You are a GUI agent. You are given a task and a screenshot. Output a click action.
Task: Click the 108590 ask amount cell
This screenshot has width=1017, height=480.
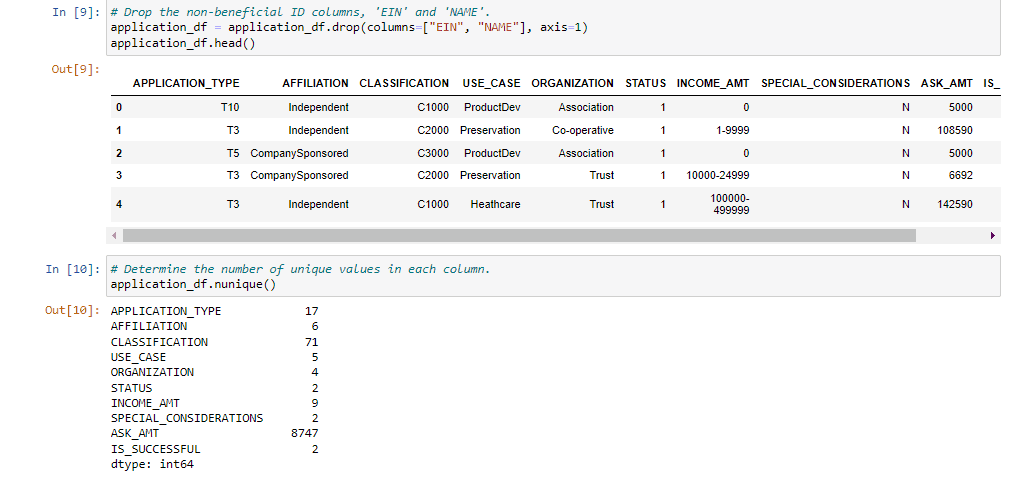click(955, 130)
